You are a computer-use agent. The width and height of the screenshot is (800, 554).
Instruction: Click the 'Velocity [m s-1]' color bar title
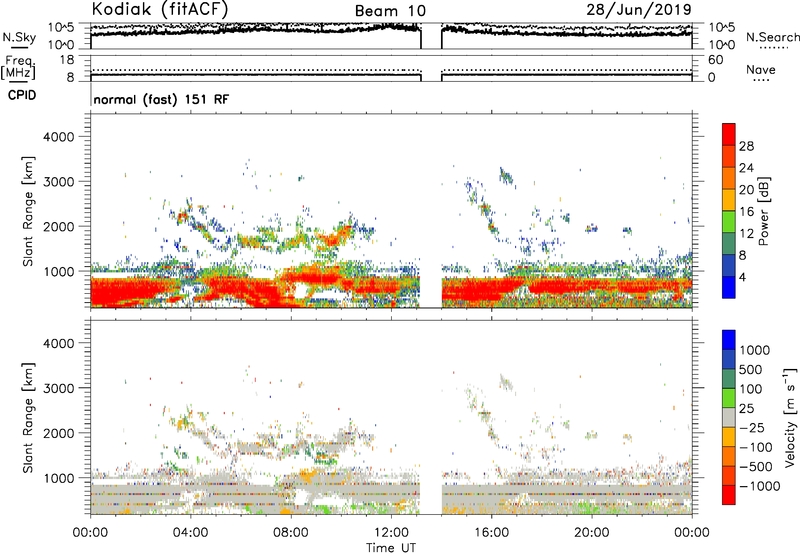[790, 417]
